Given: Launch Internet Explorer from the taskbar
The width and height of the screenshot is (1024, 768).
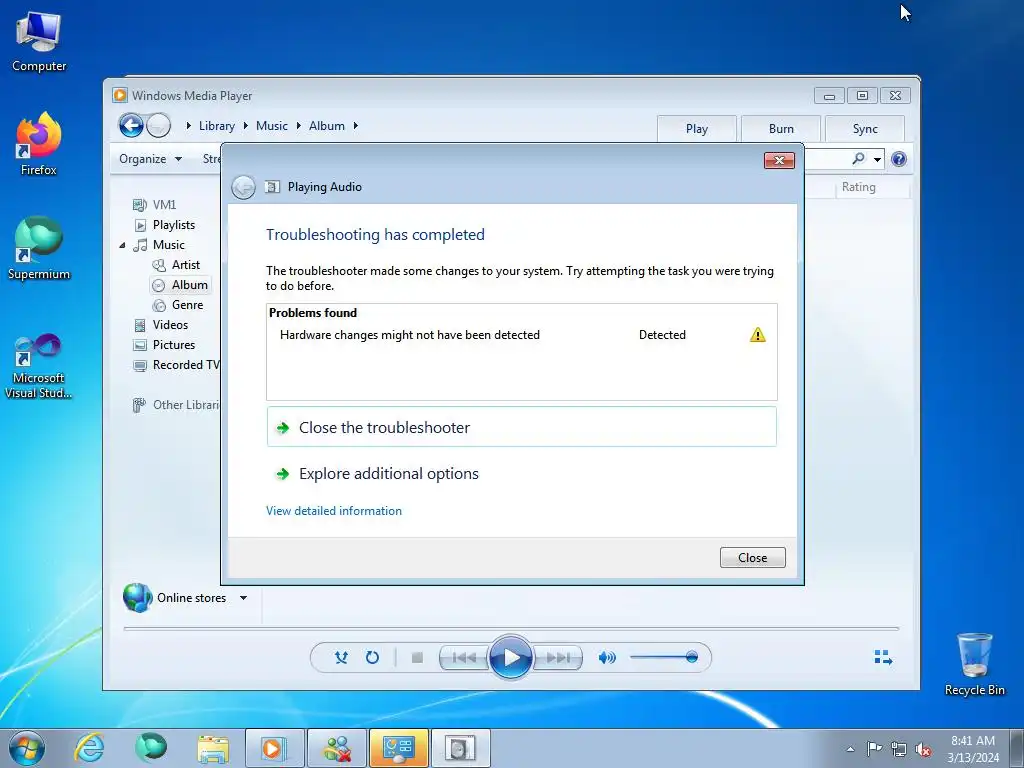Looking at the screenshot, I should click(x=89, y=748).
